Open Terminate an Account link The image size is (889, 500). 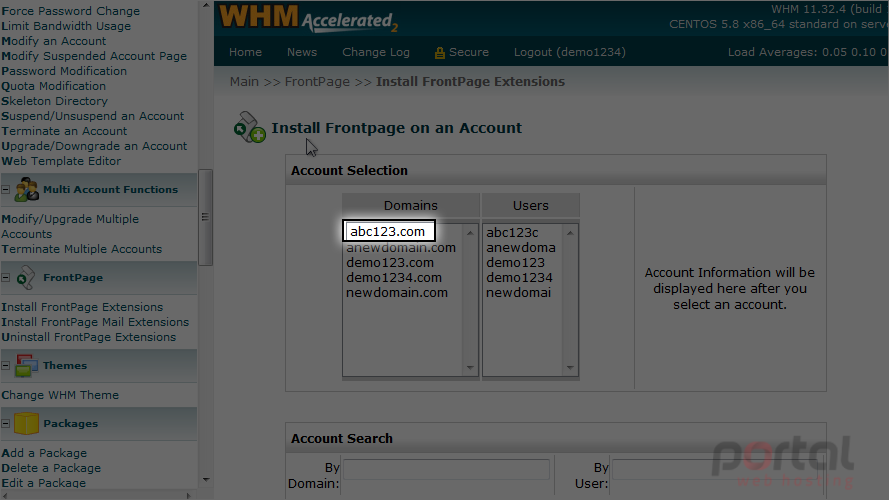tap(64, 131)
